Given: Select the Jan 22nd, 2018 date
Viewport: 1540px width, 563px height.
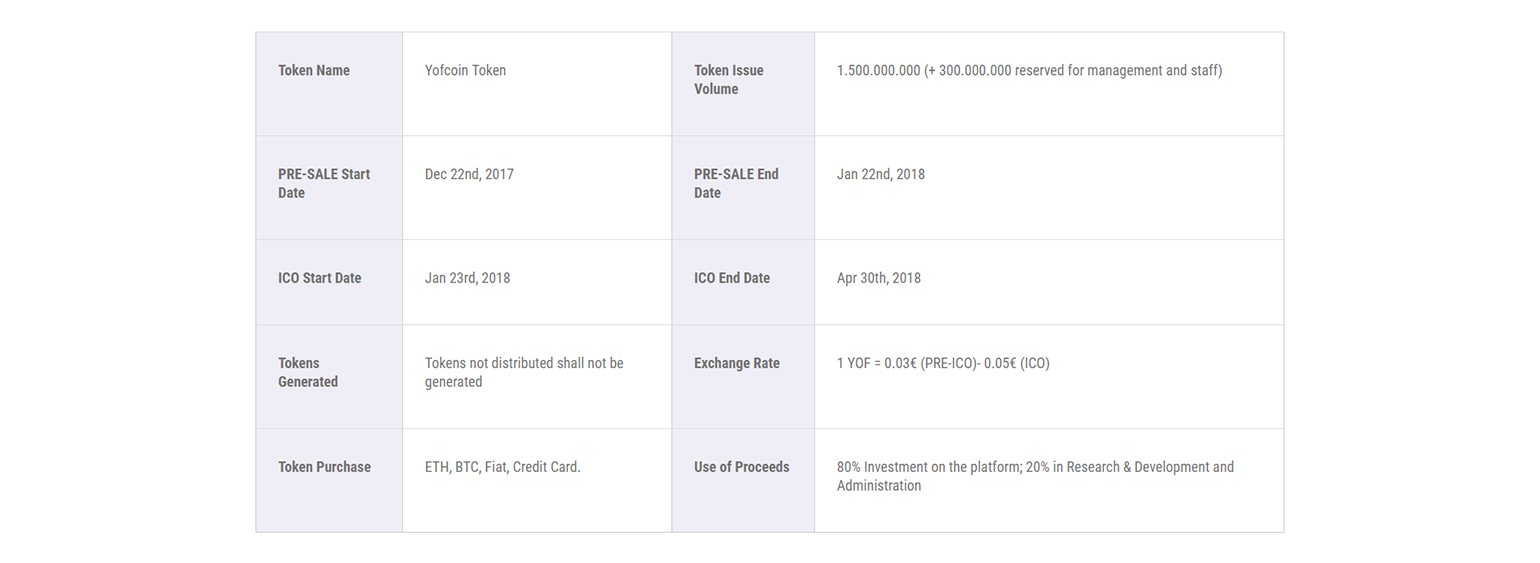Looking at the screenshot, I should pyautogui.click(x=881, y=175).
